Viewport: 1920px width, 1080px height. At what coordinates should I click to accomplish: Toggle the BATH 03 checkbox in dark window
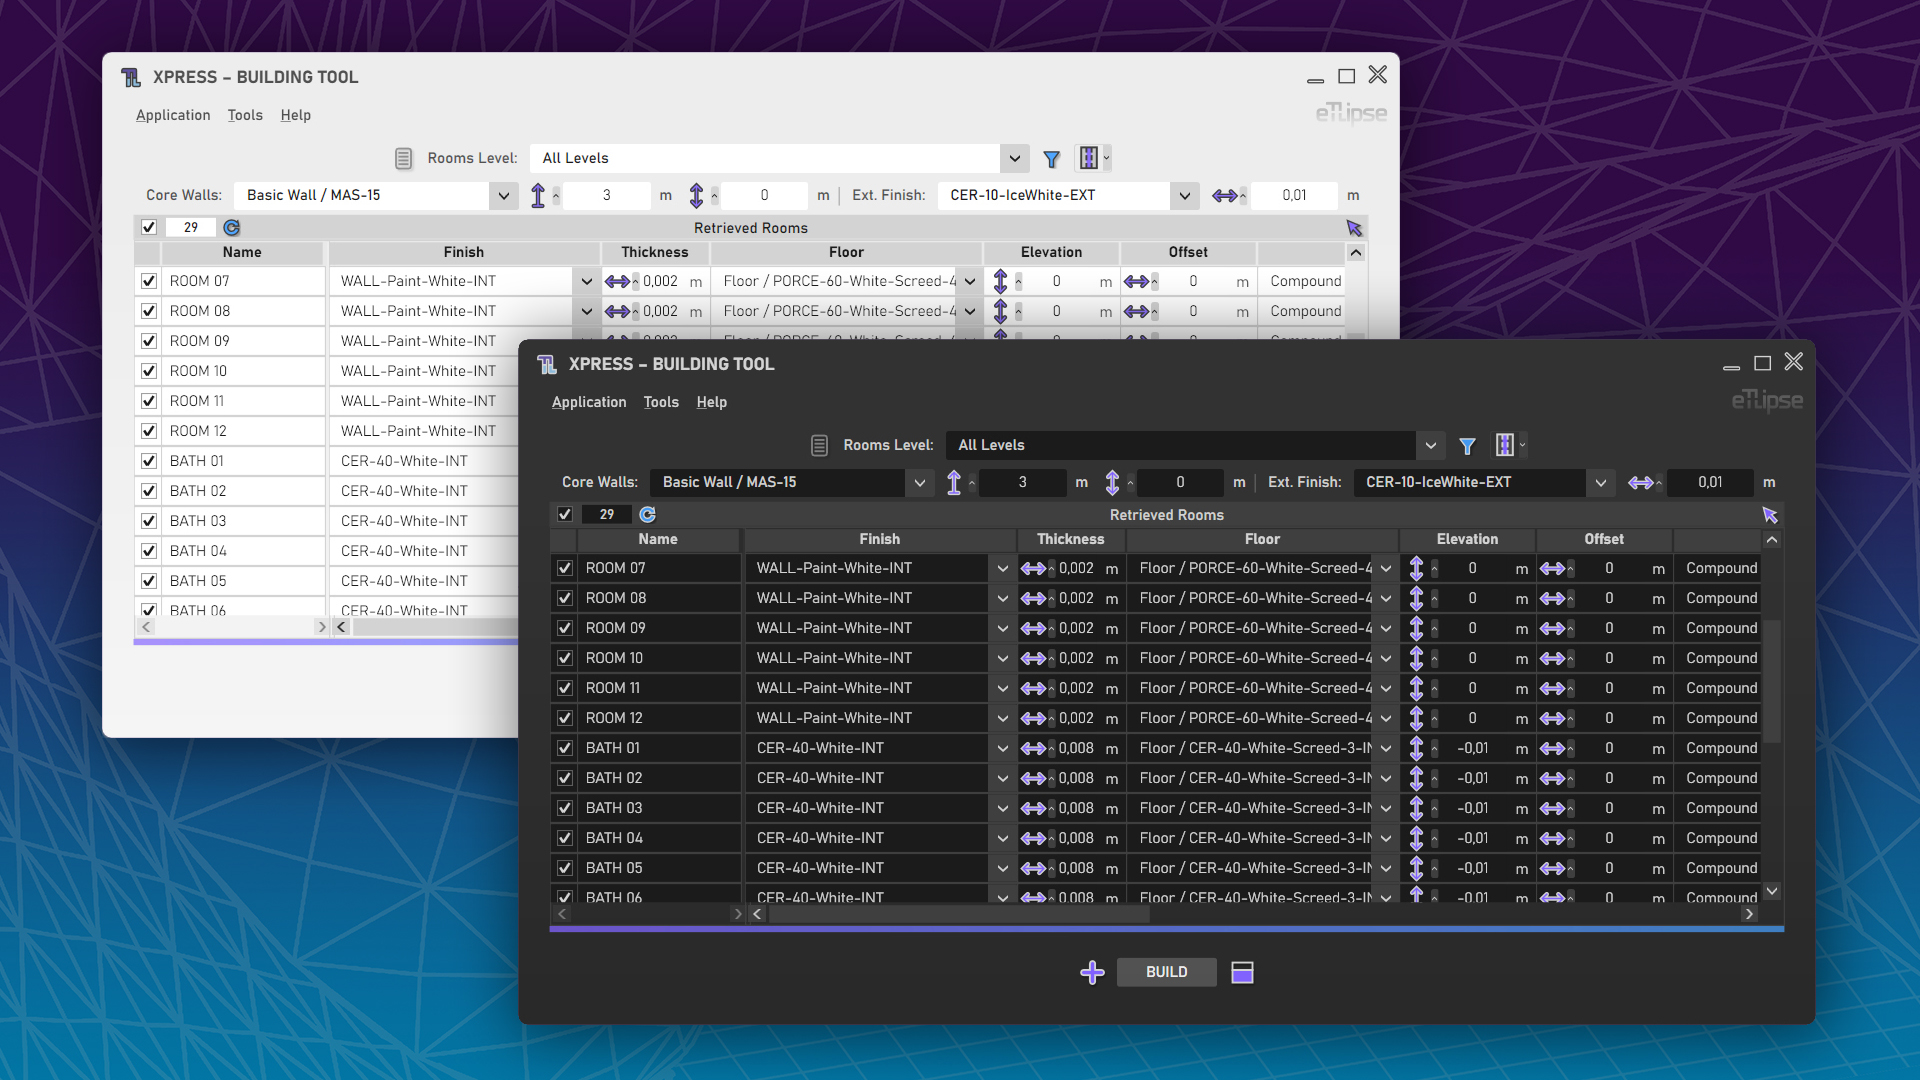coord(565,808)
